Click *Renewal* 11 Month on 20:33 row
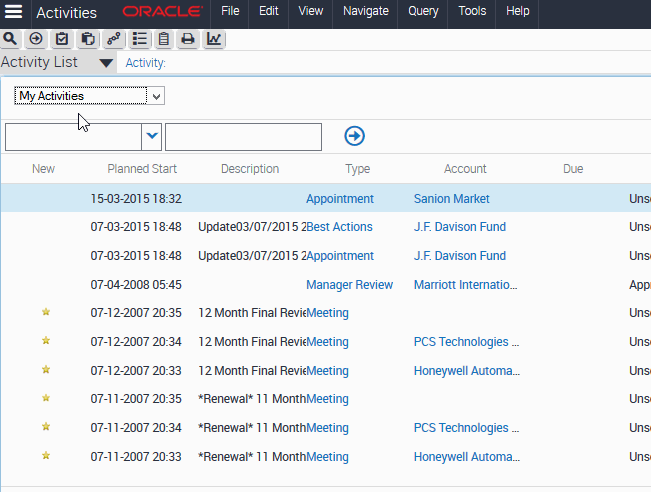Screen dimensions: 651x492 tap(252, 457)
